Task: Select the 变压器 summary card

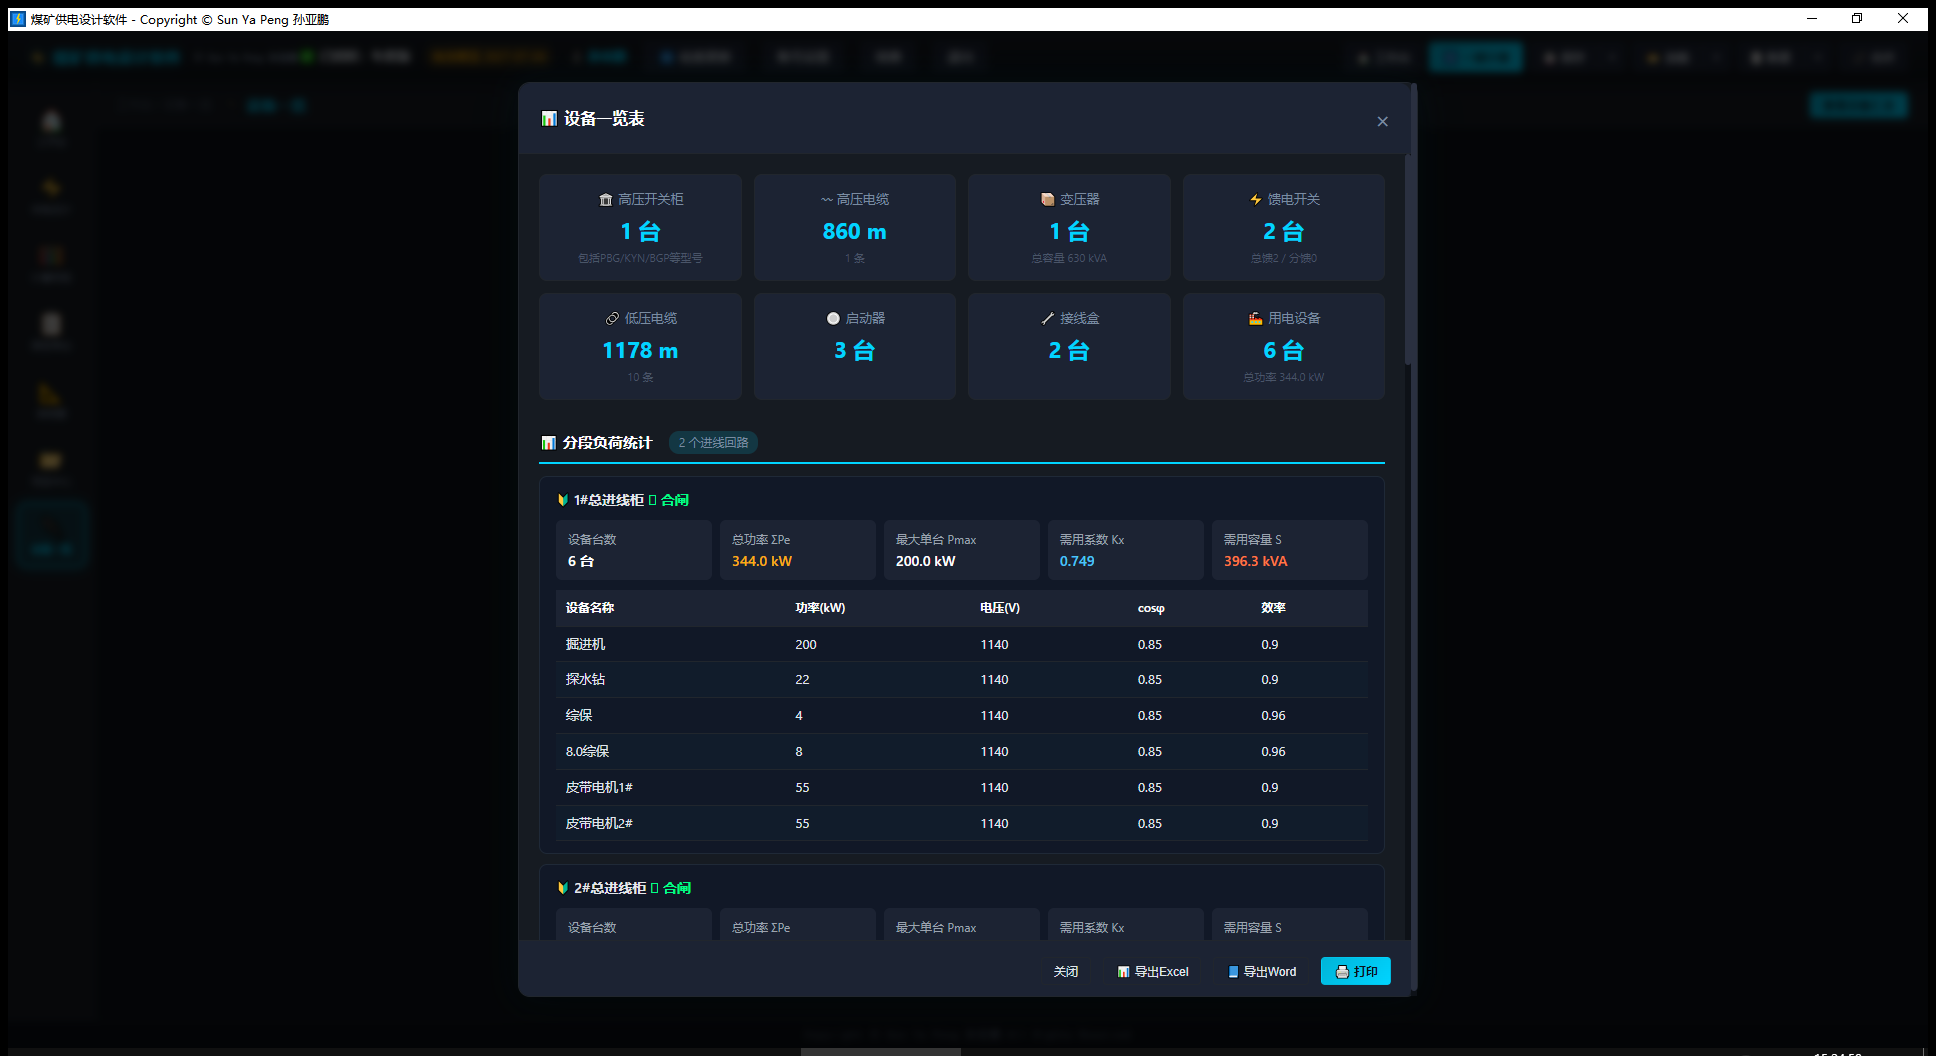Action: pyautogui.click(x=1069, y=227)
